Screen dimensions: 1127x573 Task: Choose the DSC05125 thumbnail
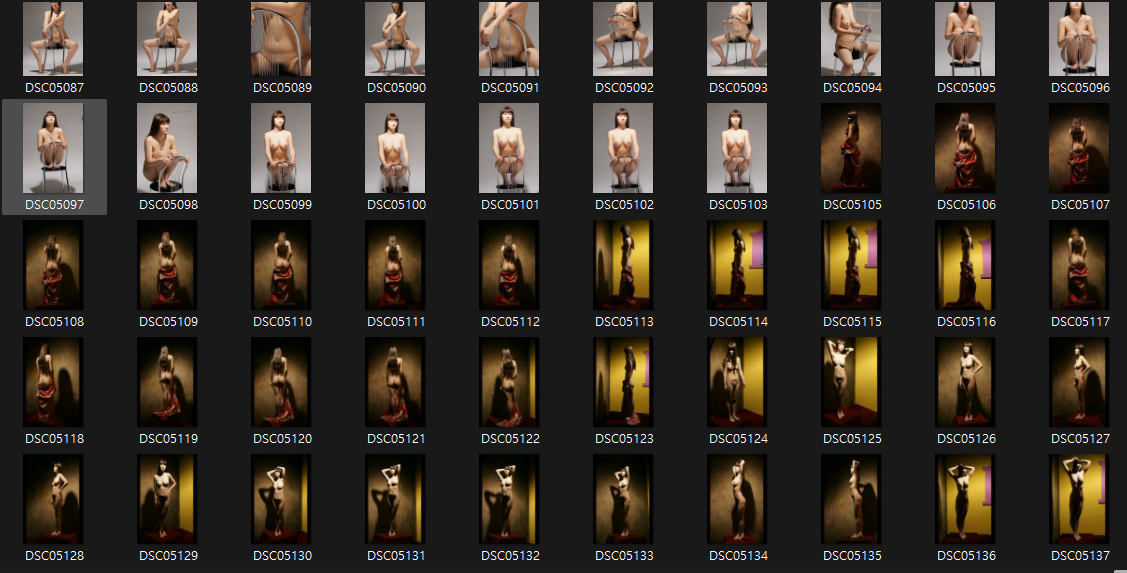(x=852, y=382)
